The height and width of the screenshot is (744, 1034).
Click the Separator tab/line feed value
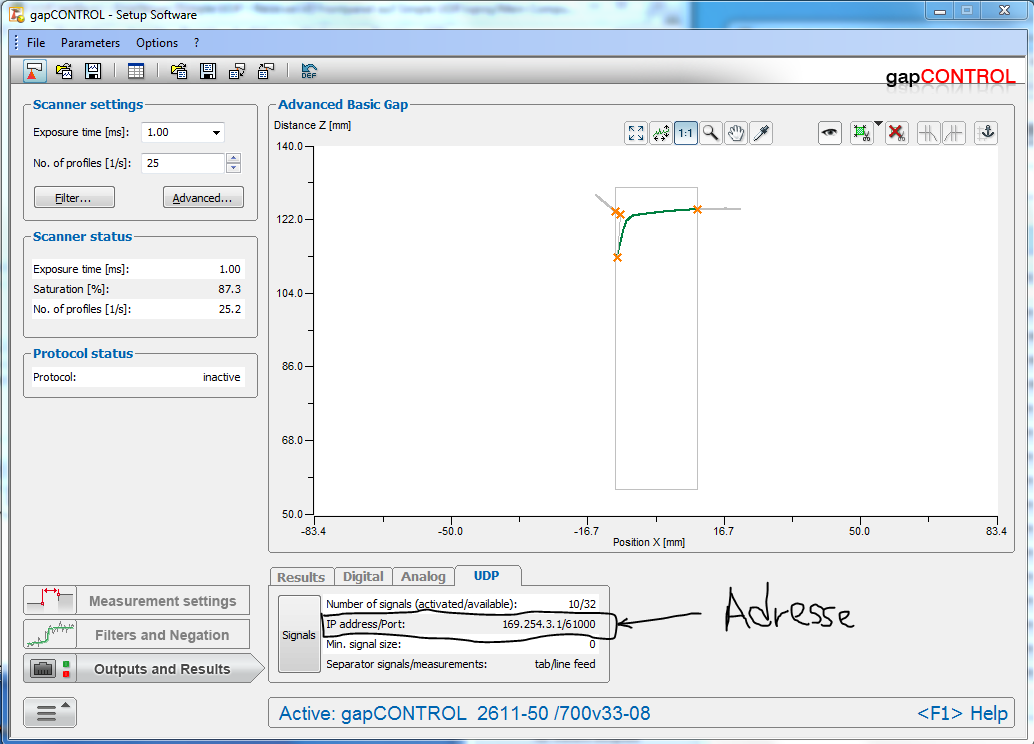click(565, 664)
